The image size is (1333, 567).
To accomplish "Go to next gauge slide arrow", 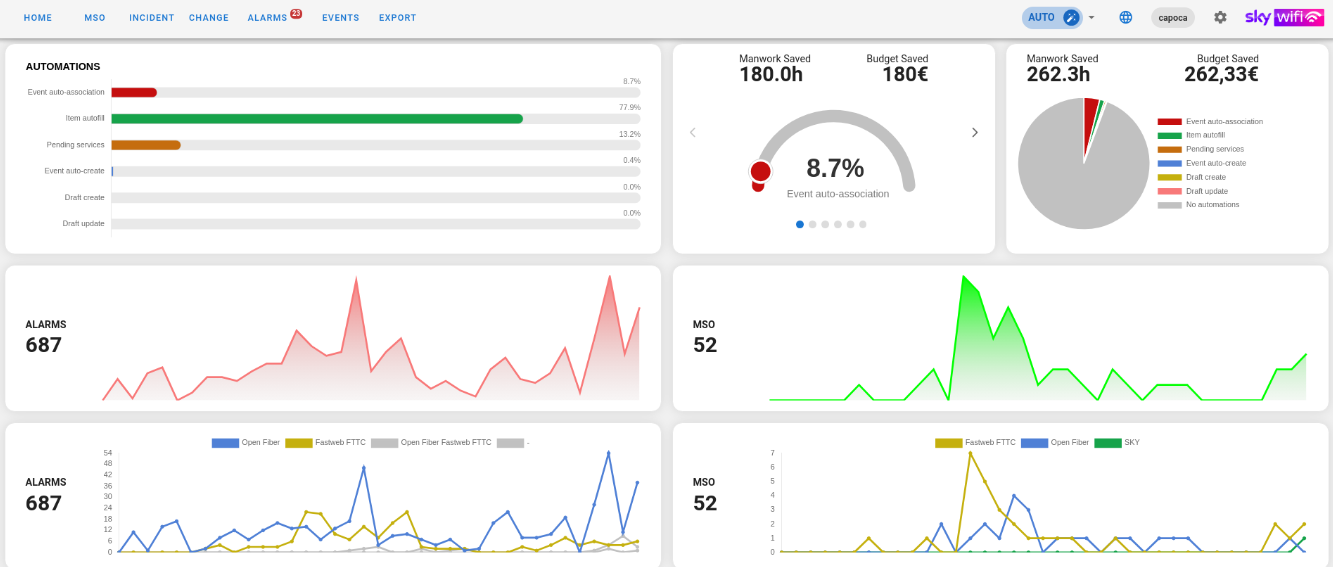I will (x=975, y=133).
